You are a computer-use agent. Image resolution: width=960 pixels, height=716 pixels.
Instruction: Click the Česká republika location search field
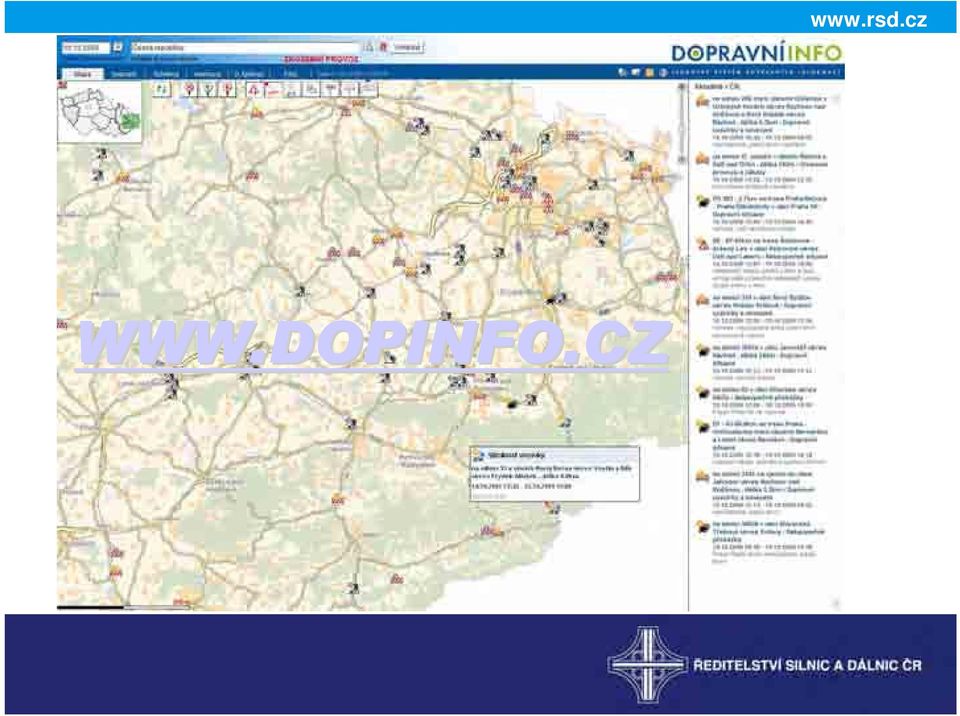[245, 48]
